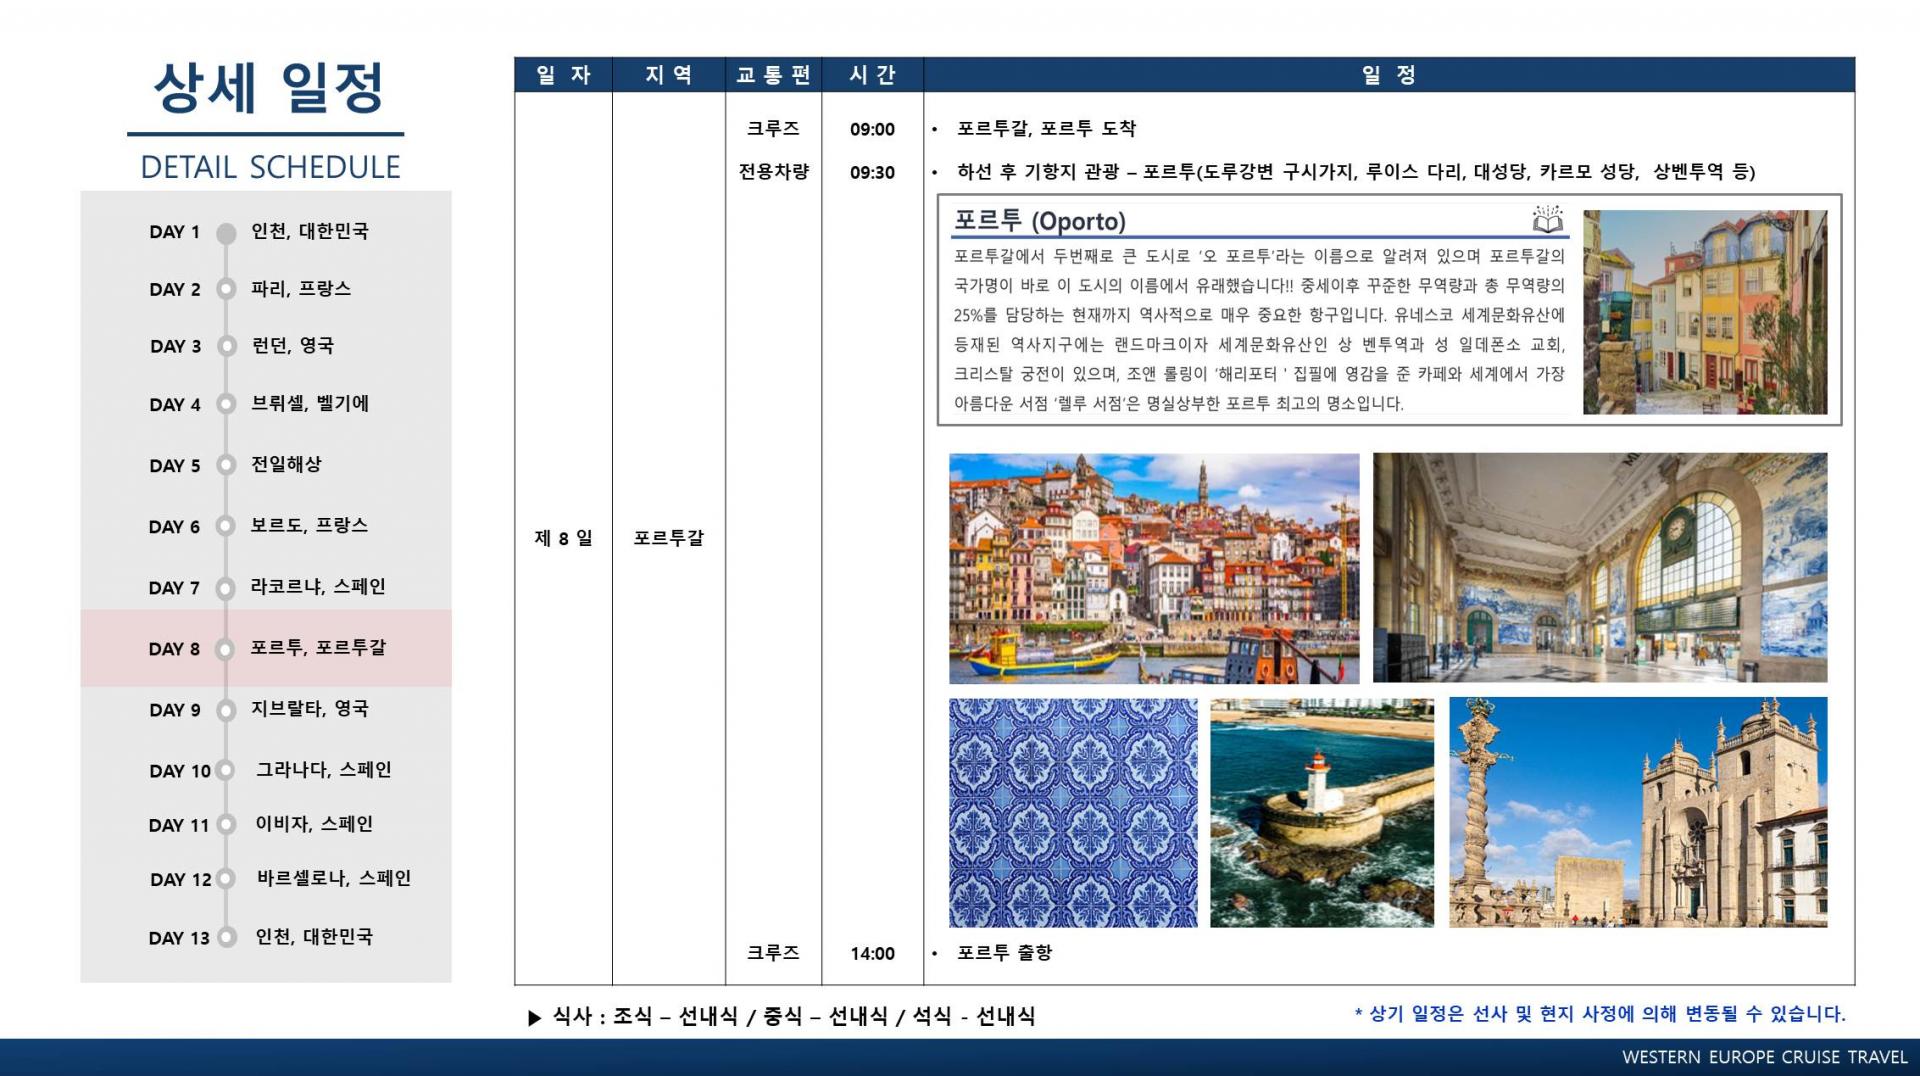Open the colorful Porto street houses photo
This screenshot has width=1920, height=1076.
[1705, 312]
